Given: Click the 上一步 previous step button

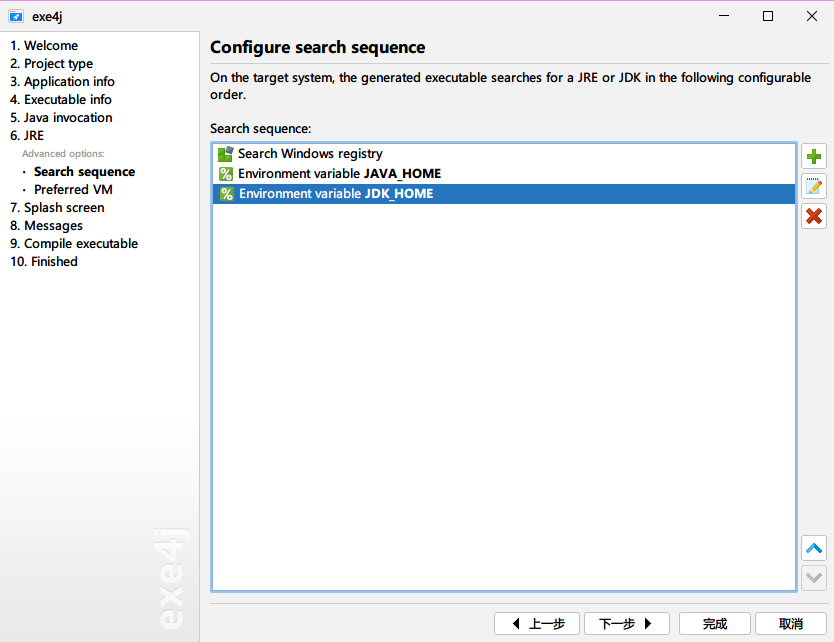Looking at the screenshot, I should pos(537,624).
